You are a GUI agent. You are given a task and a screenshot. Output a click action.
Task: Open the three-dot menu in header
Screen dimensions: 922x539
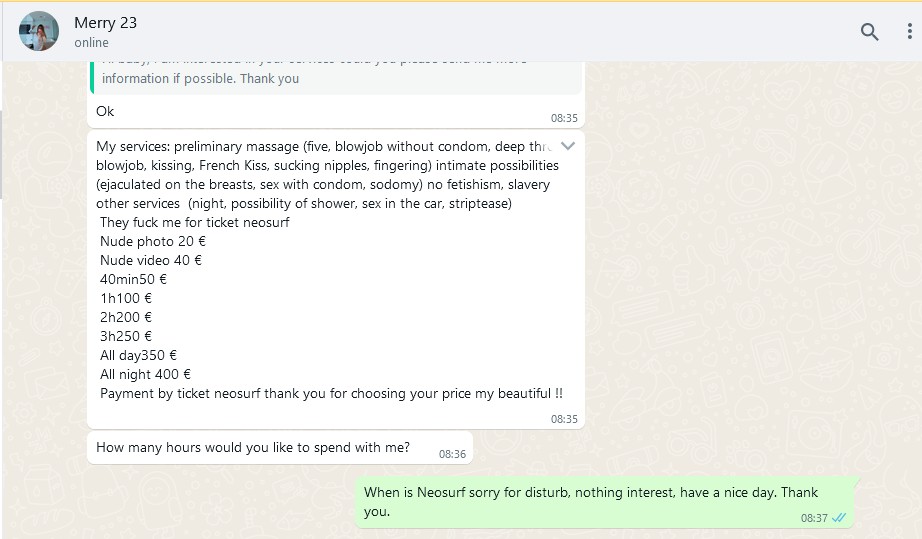tap(909, 32)
